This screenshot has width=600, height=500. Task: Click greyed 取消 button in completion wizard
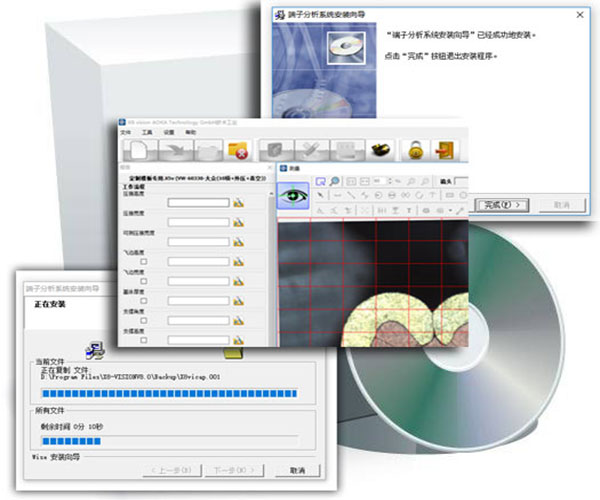(562, 205)
